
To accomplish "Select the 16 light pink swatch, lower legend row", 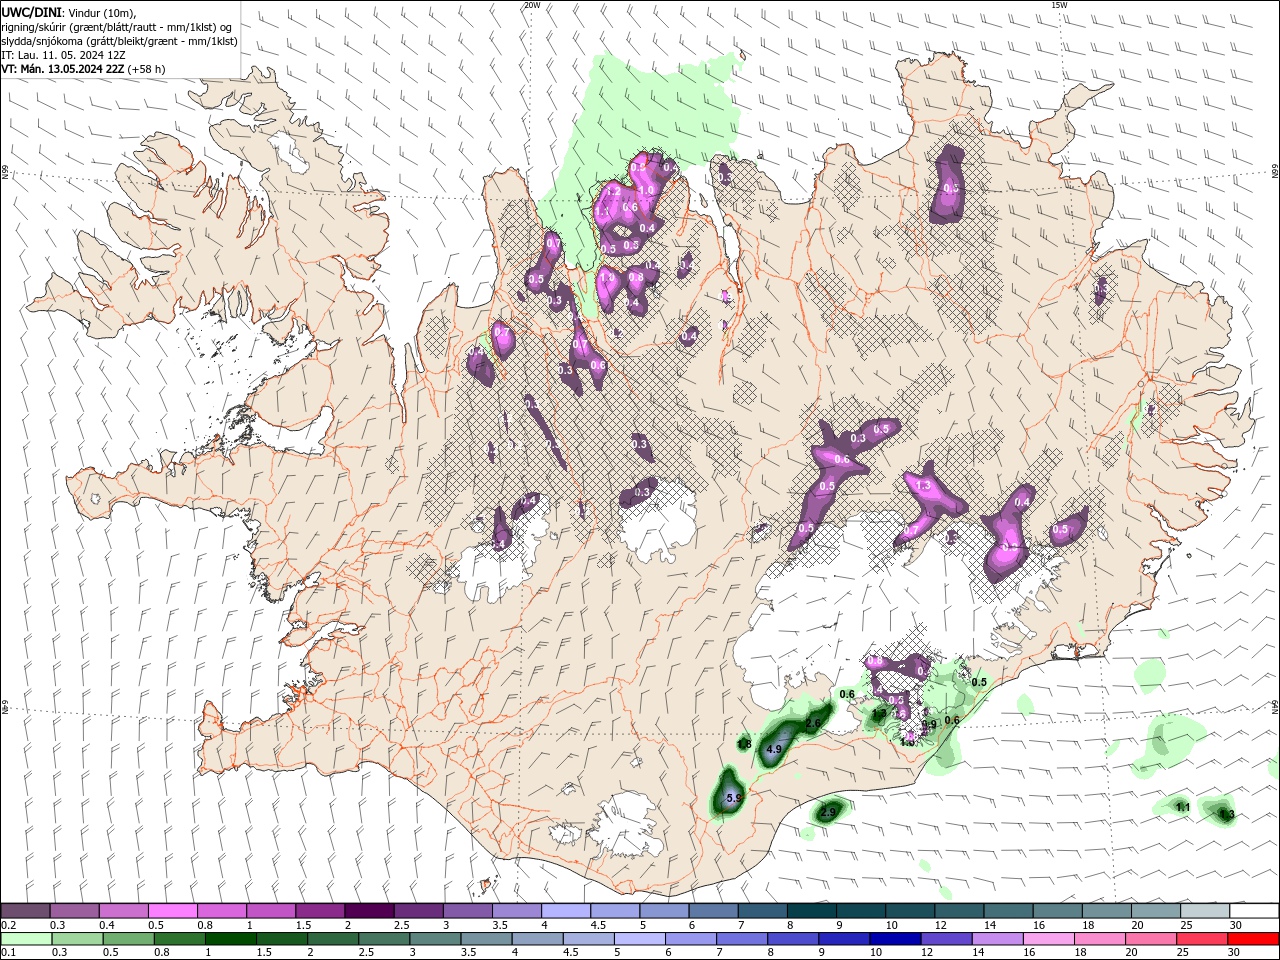I will coord(1050,939).
